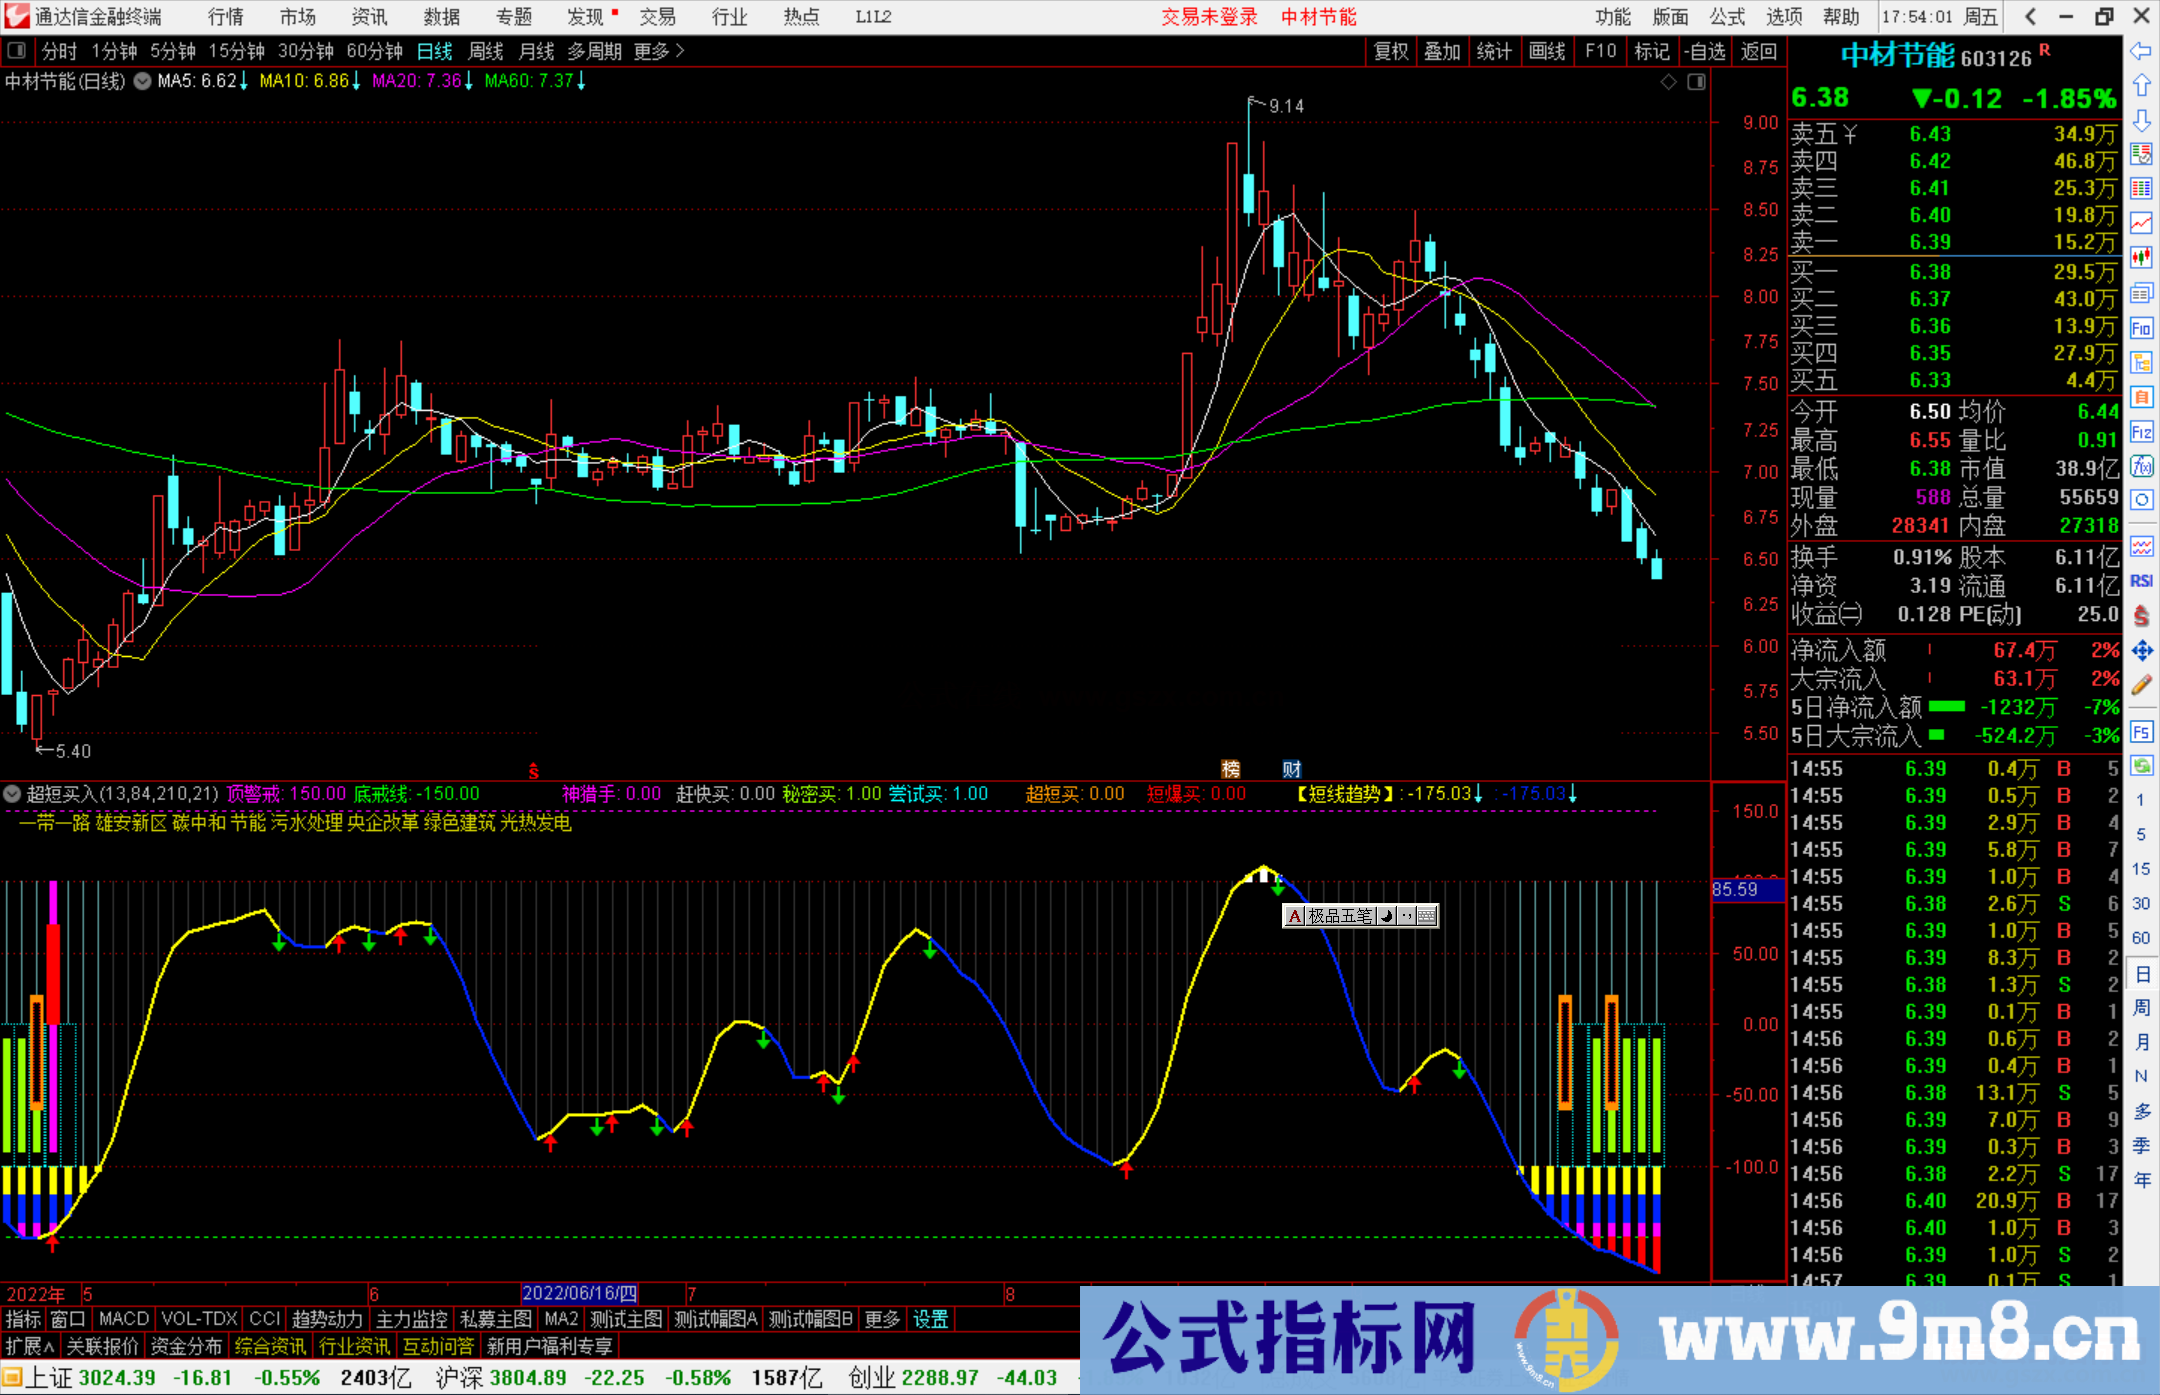
Task: Click the 画线 button
Action: click(x=1547, y=51)
